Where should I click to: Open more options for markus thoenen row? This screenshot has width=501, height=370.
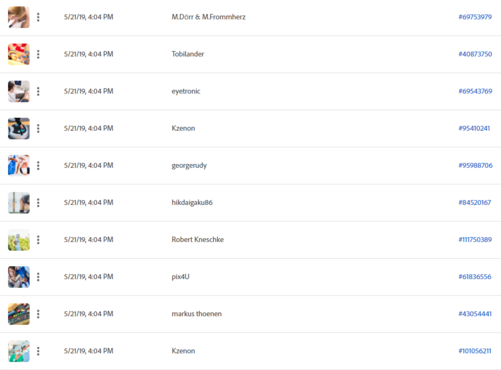click(38, 314)
